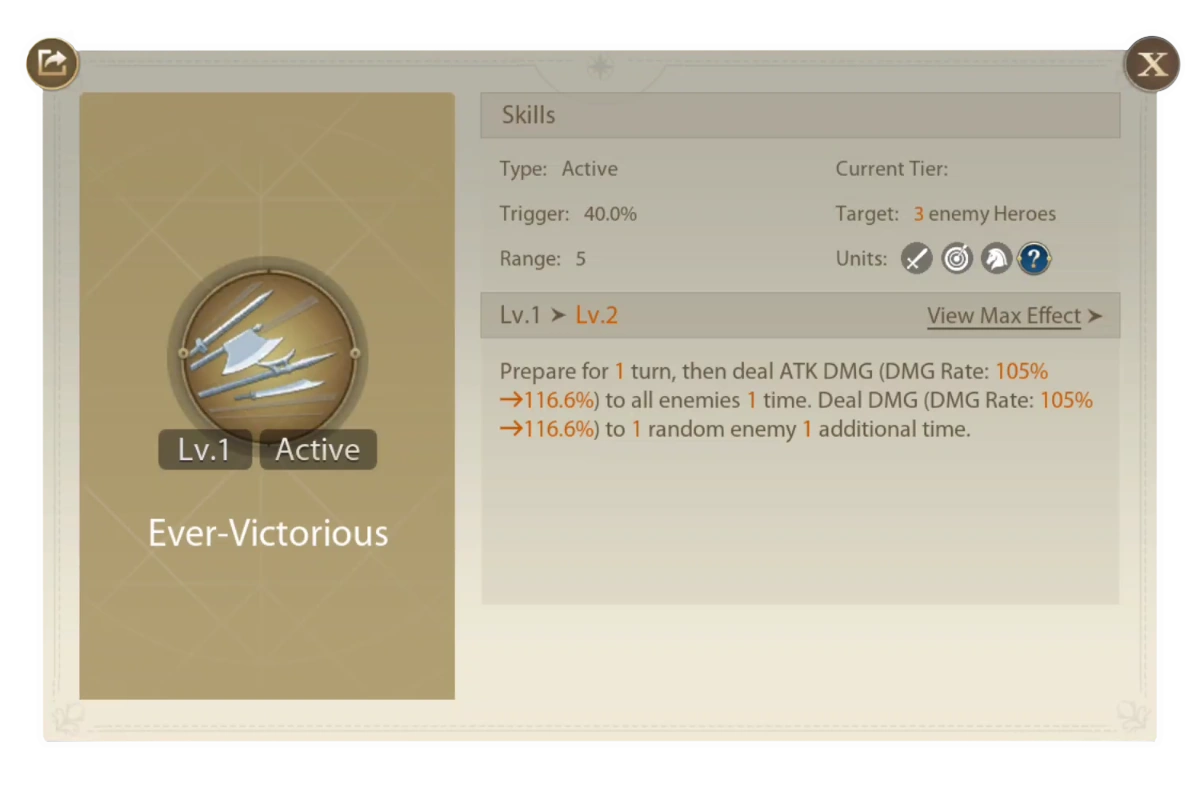This screenshot has height=800, width=1200.
Task: Click the skill description text block
Action: click(x=797, y=401)
